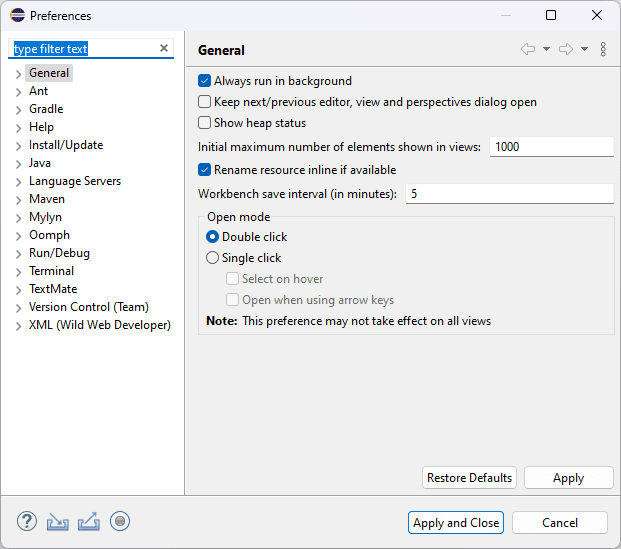
Task: Select the Double click radio button
Action: pos(213,237)
